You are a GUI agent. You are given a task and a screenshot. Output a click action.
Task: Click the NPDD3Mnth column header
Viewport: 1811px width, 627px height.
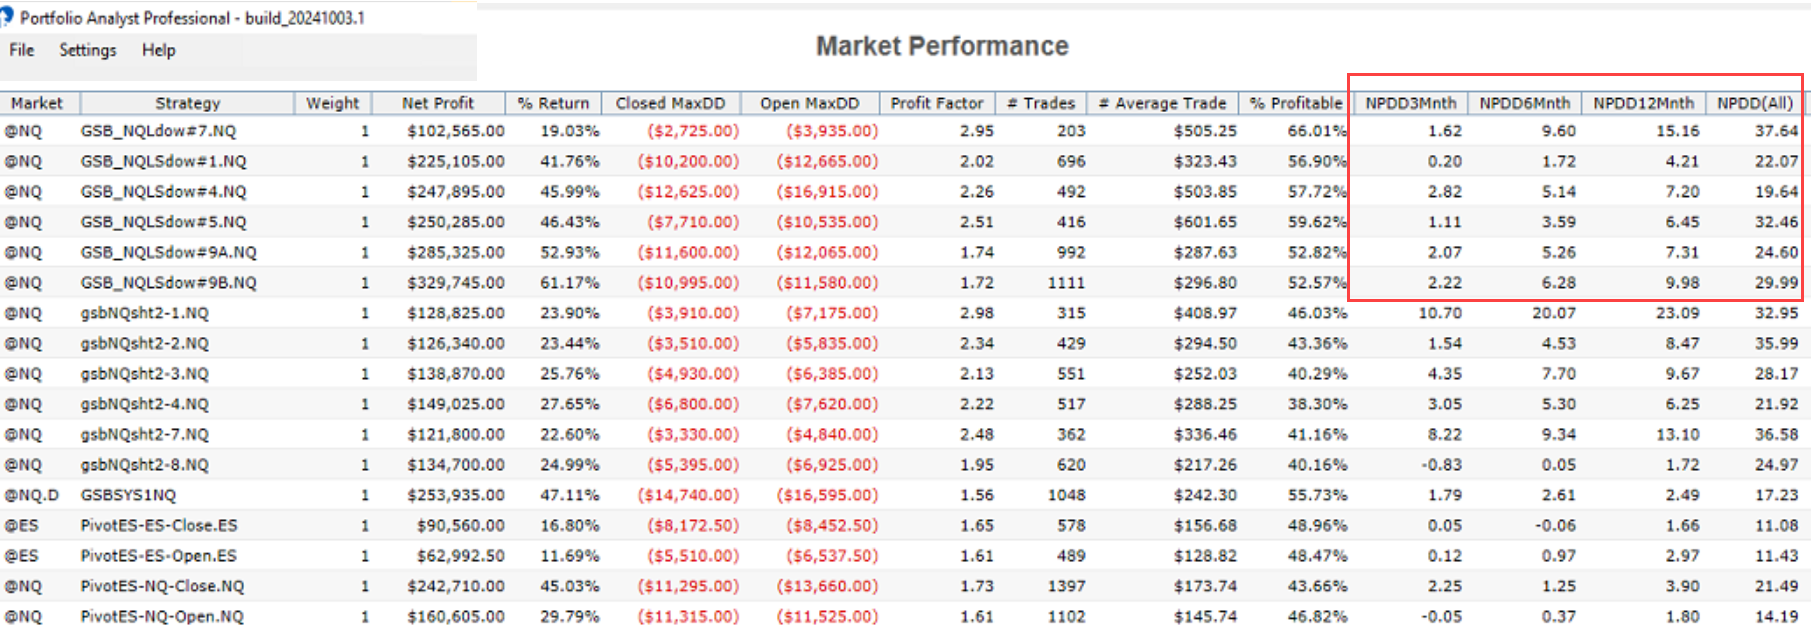click(x=1410, y=103)
